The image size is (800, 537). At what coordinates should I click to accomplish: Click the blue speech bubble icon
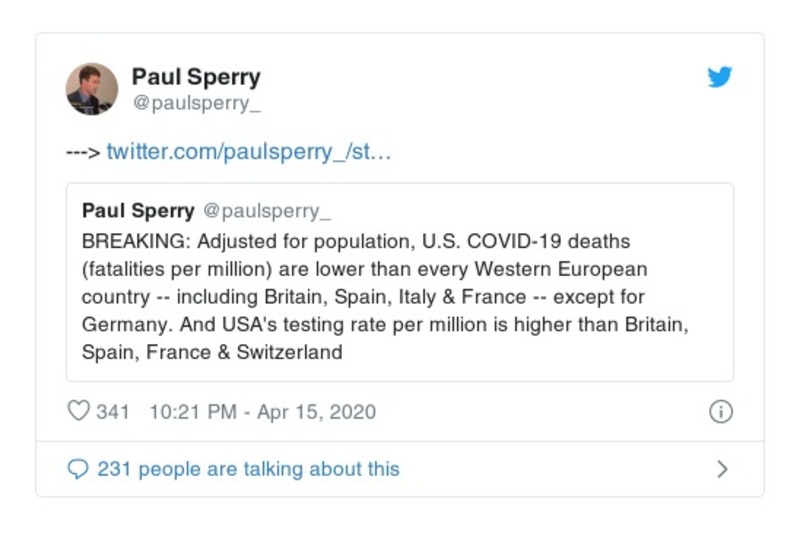coord(78,469)
